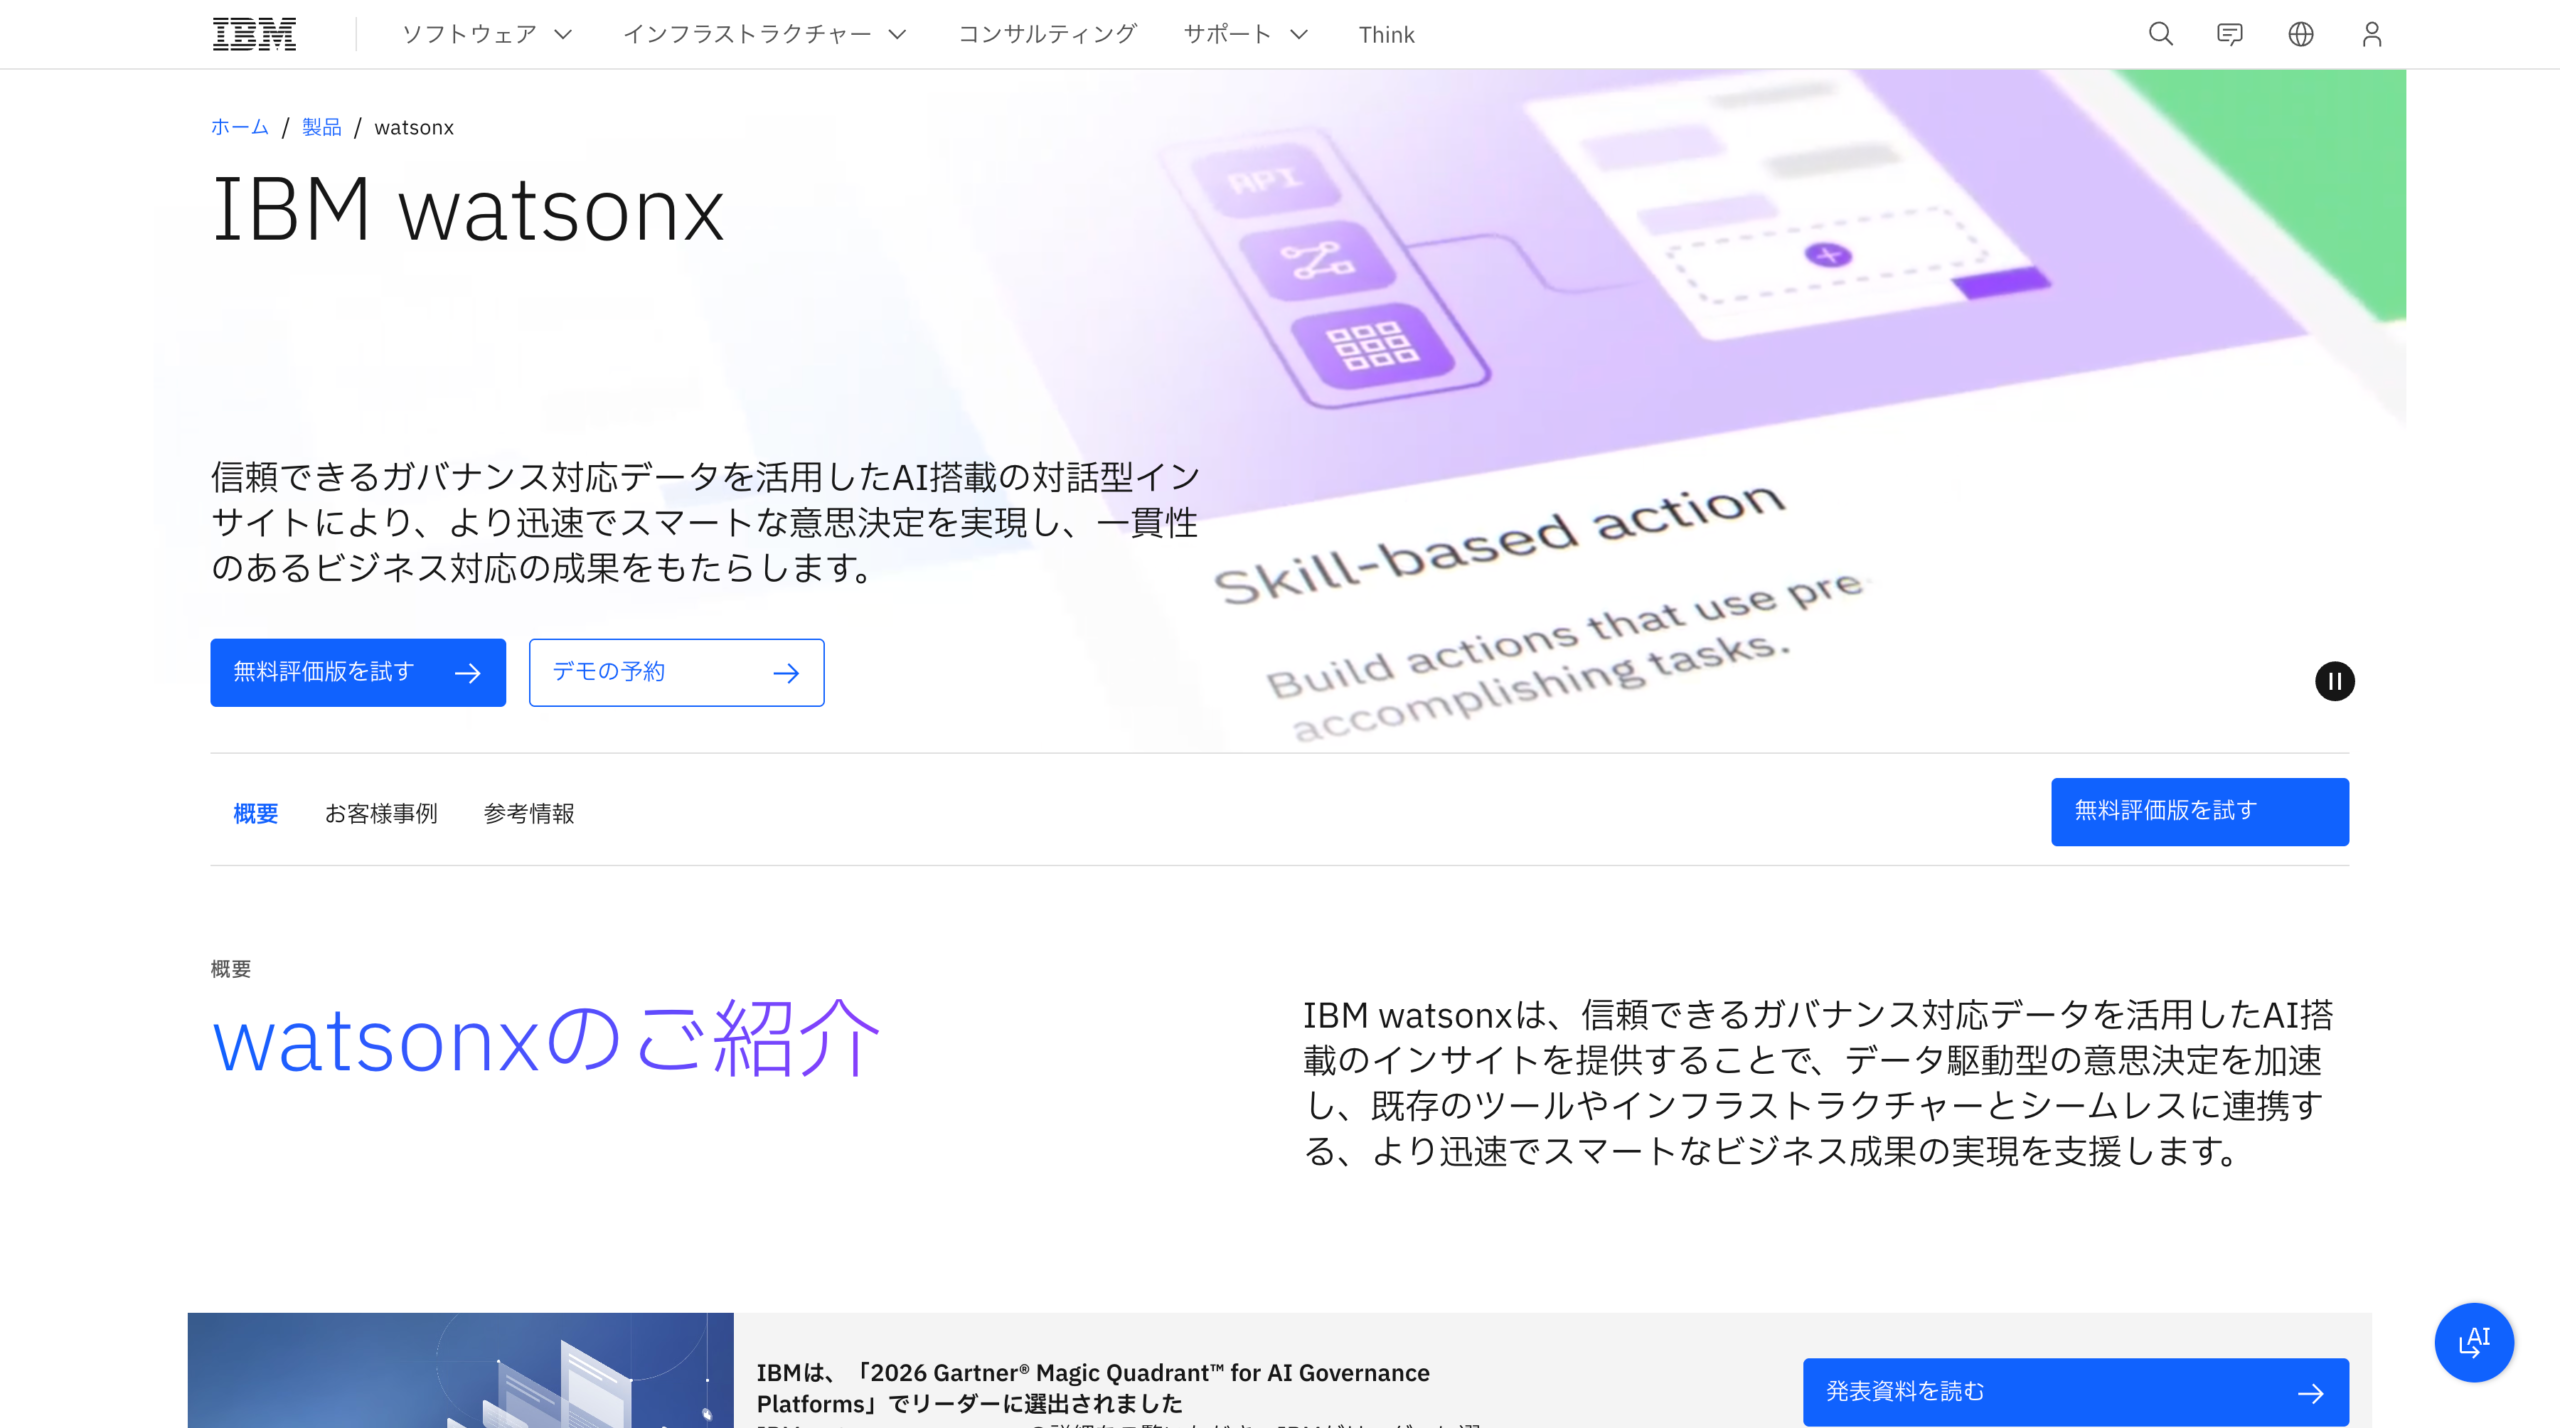
Task: Click 無料評価版を試す button in tab bar
Action: (2200, 811)
